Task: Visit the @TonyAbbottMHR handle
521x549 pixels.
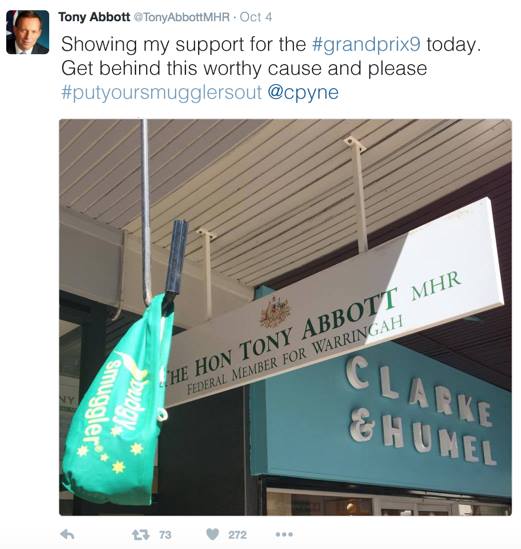Action: tap(181, 17)
